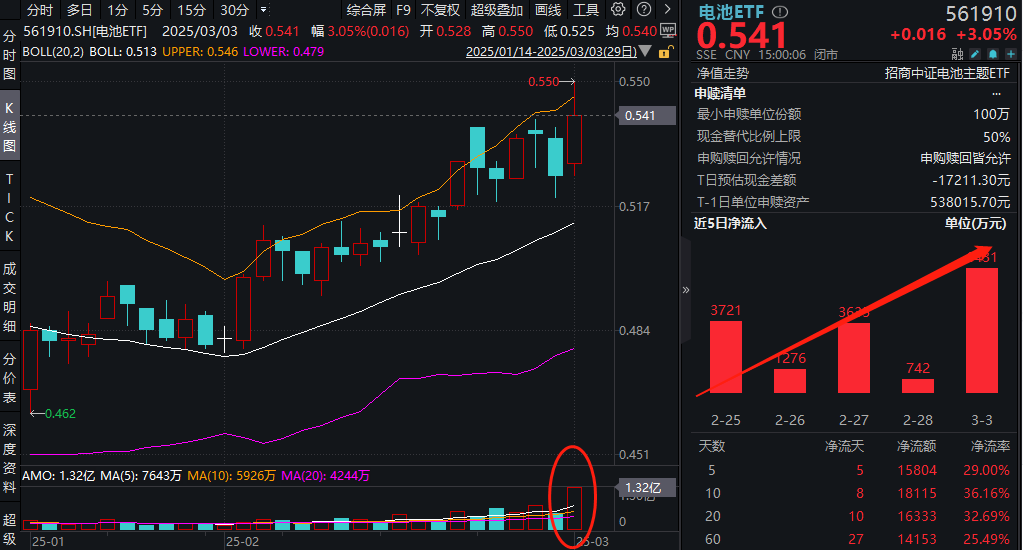
Task: Click the 2-25 net inflow bar
Action: point(725,357)
